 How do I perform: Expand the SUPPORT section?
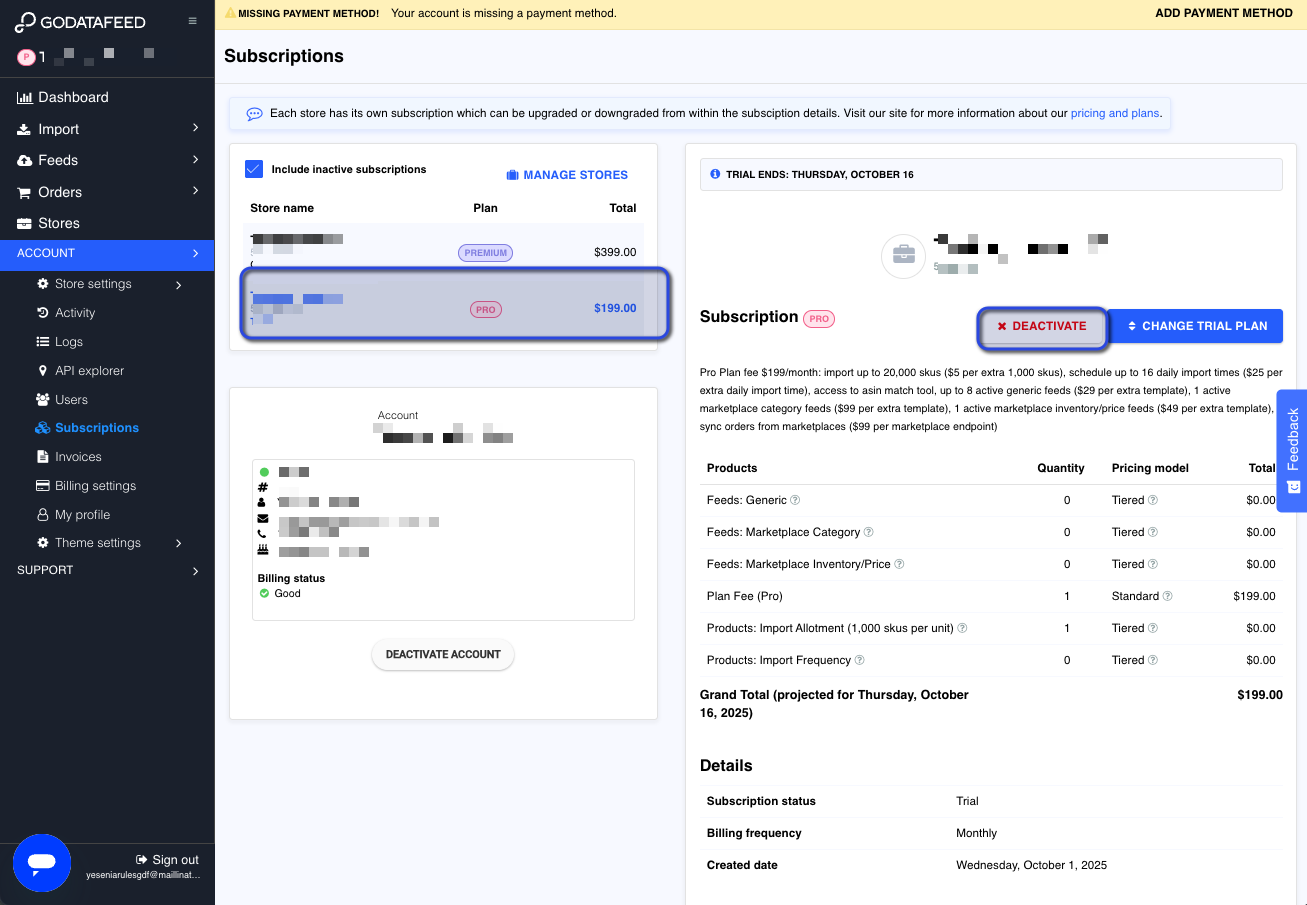pyautogui.click(x=195, y=571)
